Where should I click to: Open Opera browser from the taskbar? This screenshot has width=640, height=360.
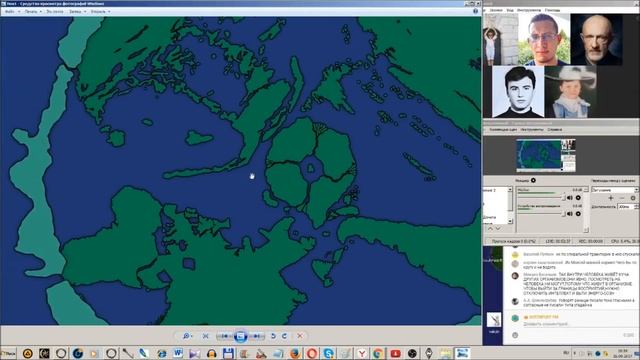[311, 353]
